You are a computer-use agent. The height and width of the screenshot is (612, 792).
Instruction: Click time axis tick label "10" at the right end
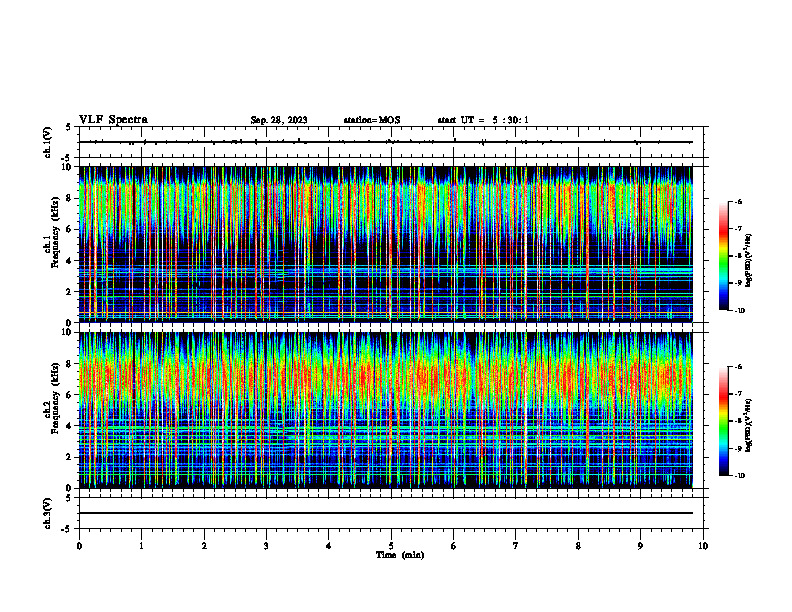coord(703,546)
